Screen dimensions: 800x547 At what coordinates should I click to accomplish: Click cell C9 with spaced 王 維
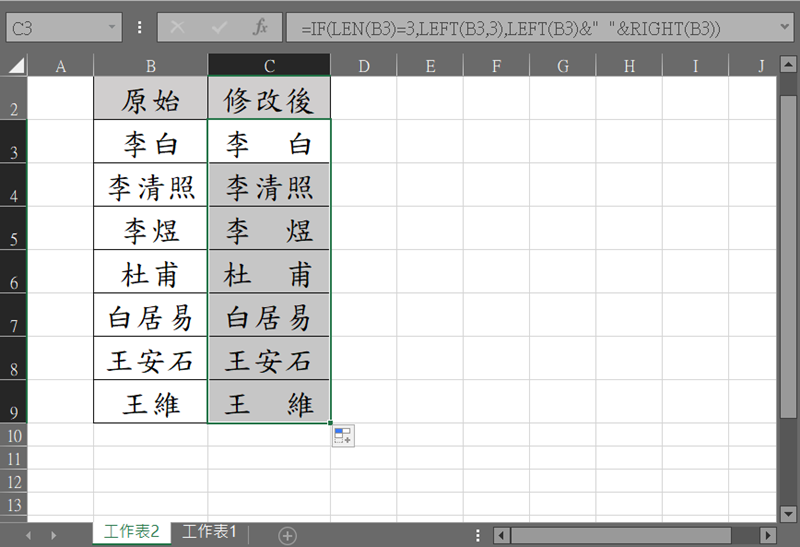pos(269,402)
